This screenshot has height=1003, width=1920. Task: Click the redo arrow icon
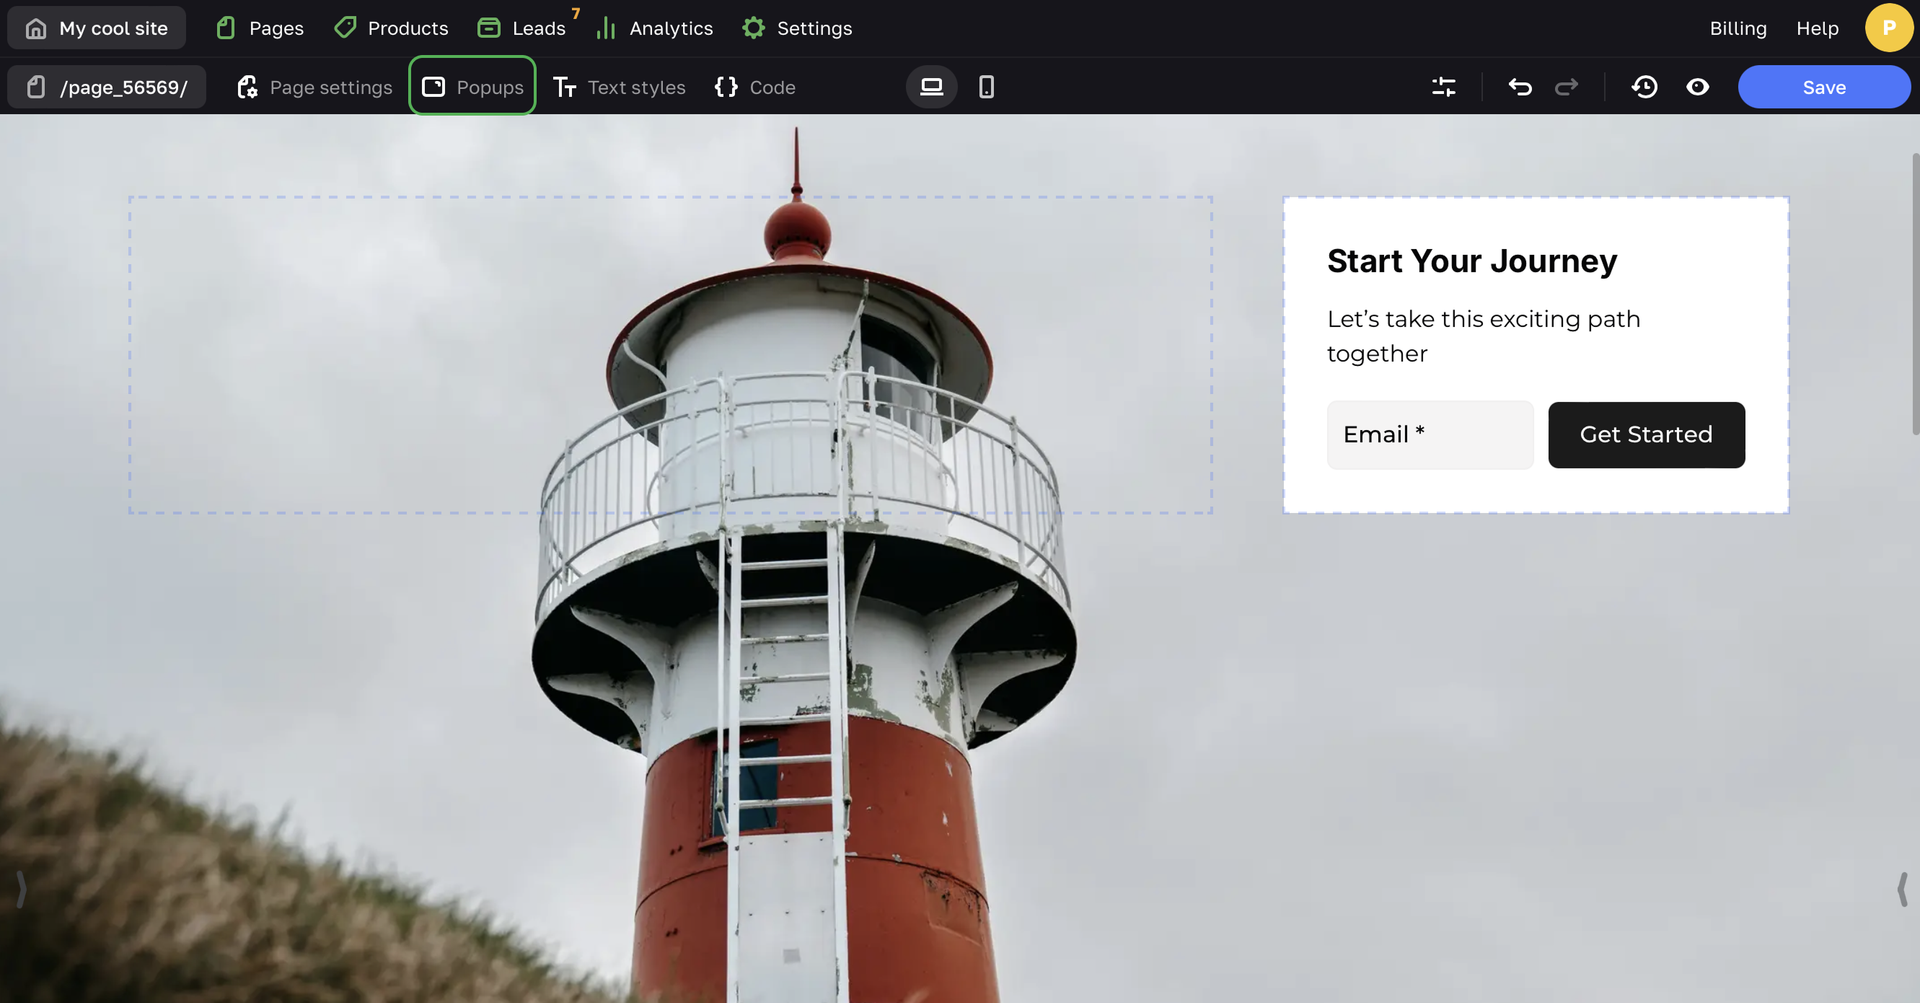coord(1566,87)
